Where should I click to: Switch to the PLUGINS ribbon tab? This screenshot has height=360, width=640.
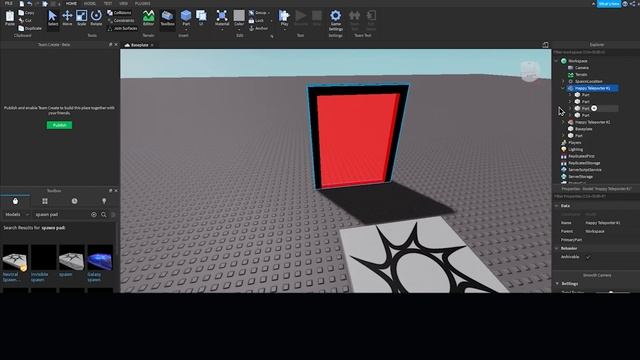coord(142,3)
